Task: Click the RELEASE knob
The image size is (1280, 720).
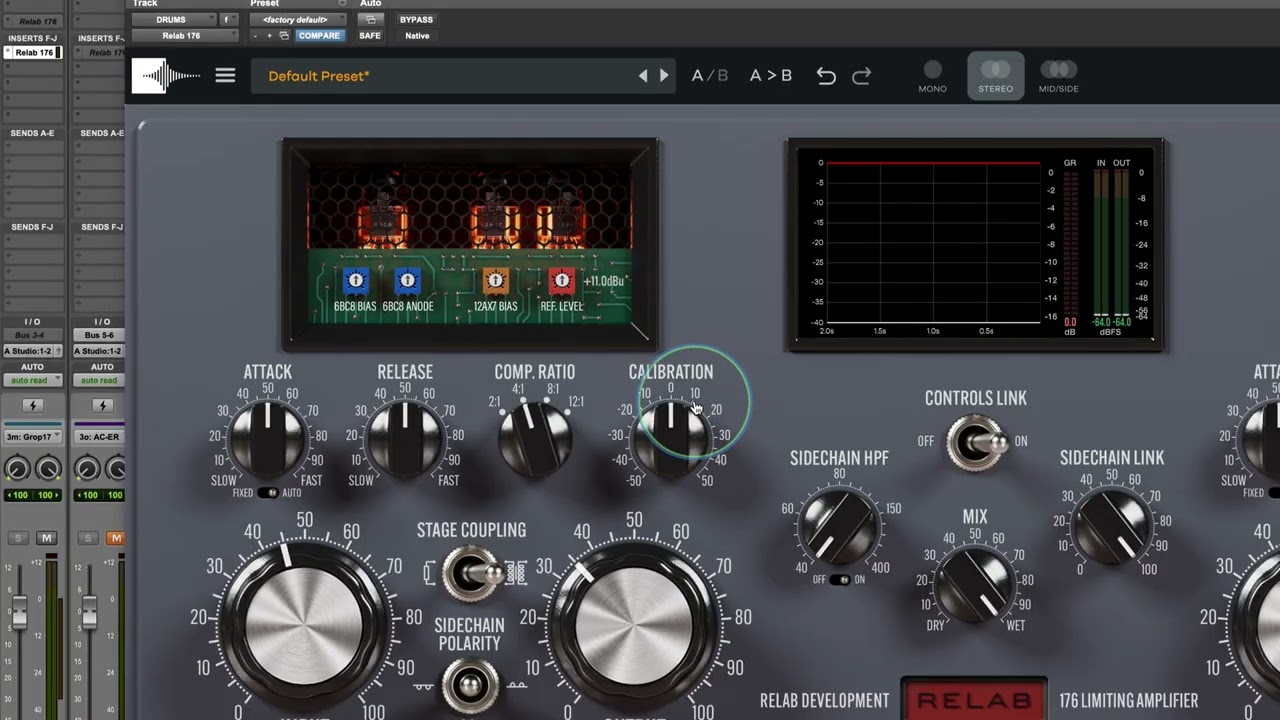Action: pos(405,437)
